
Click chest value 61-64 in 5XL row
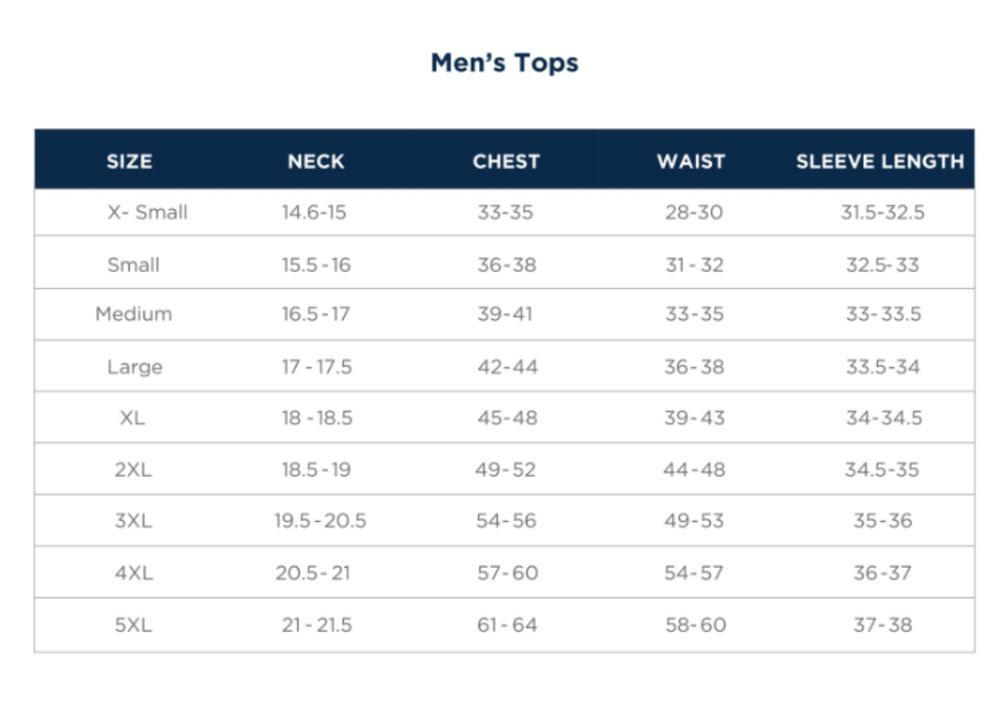point(507,625)
